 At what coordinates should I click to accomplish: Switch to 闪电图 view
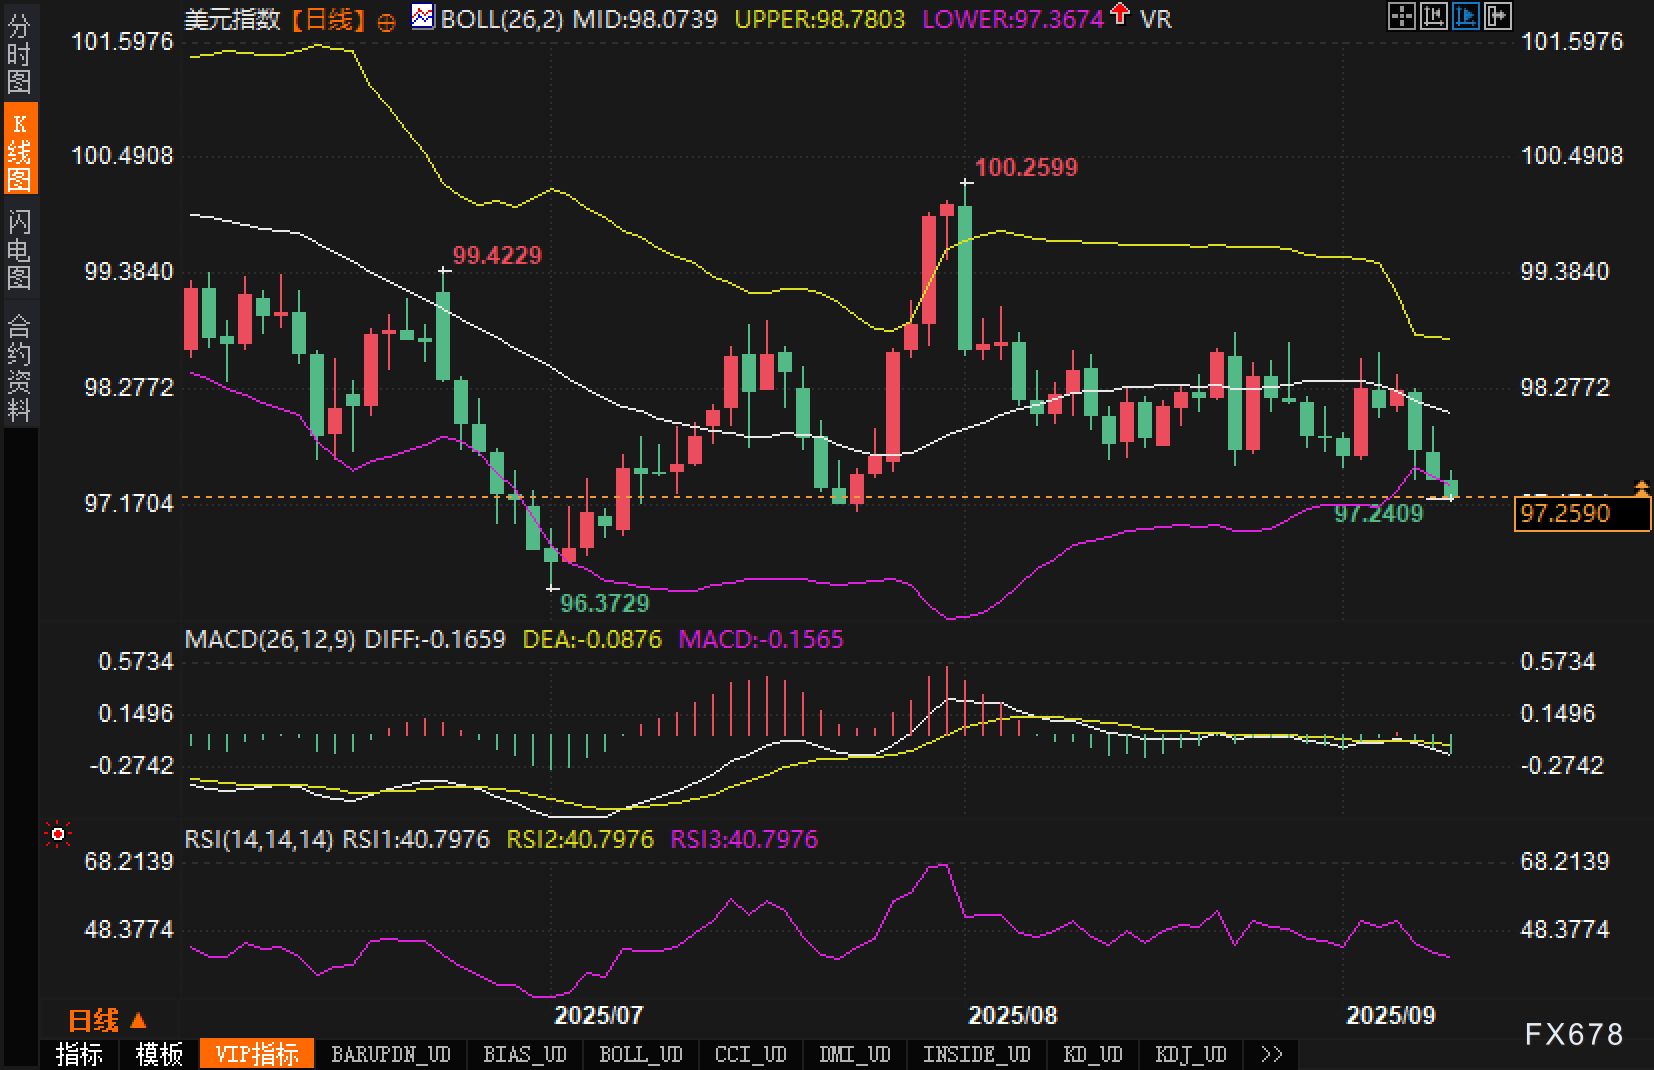click(x=19, y=250)
